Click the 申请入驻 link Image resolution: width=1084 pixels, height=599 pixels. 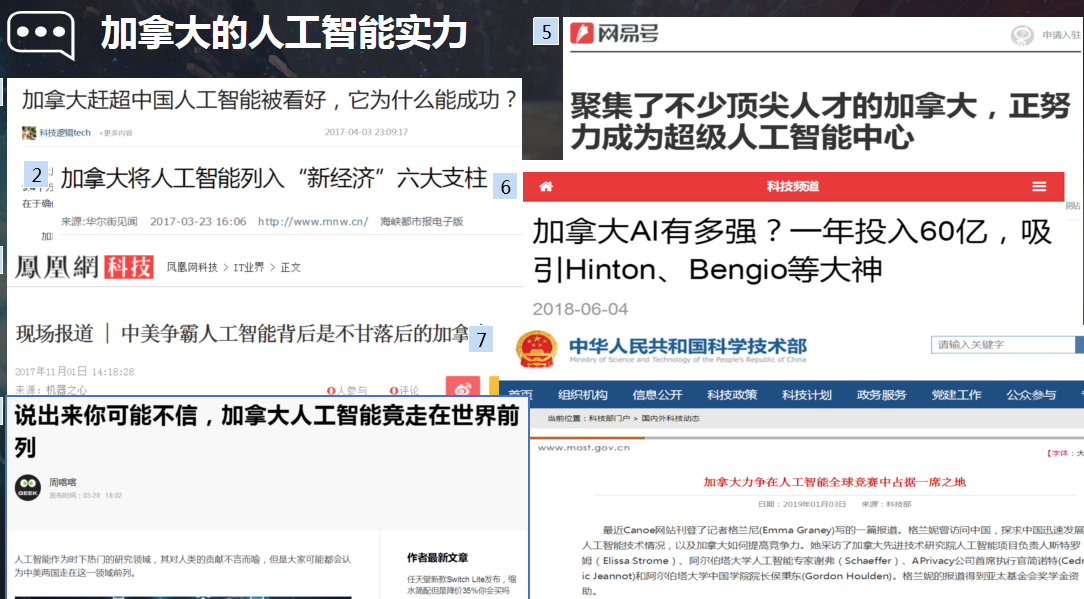(1060, 35)
